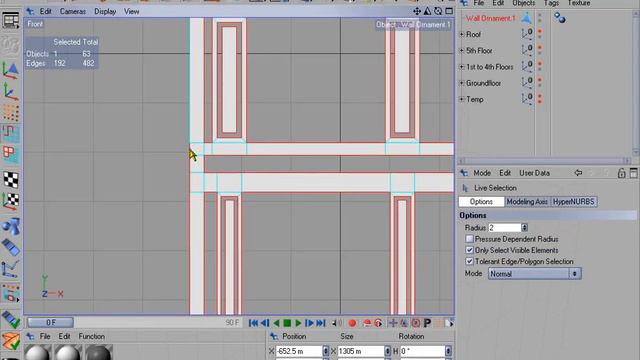Play animation backwards
Image resolution: width=640 pixels, height=360 pixels.
coord(276,323)
